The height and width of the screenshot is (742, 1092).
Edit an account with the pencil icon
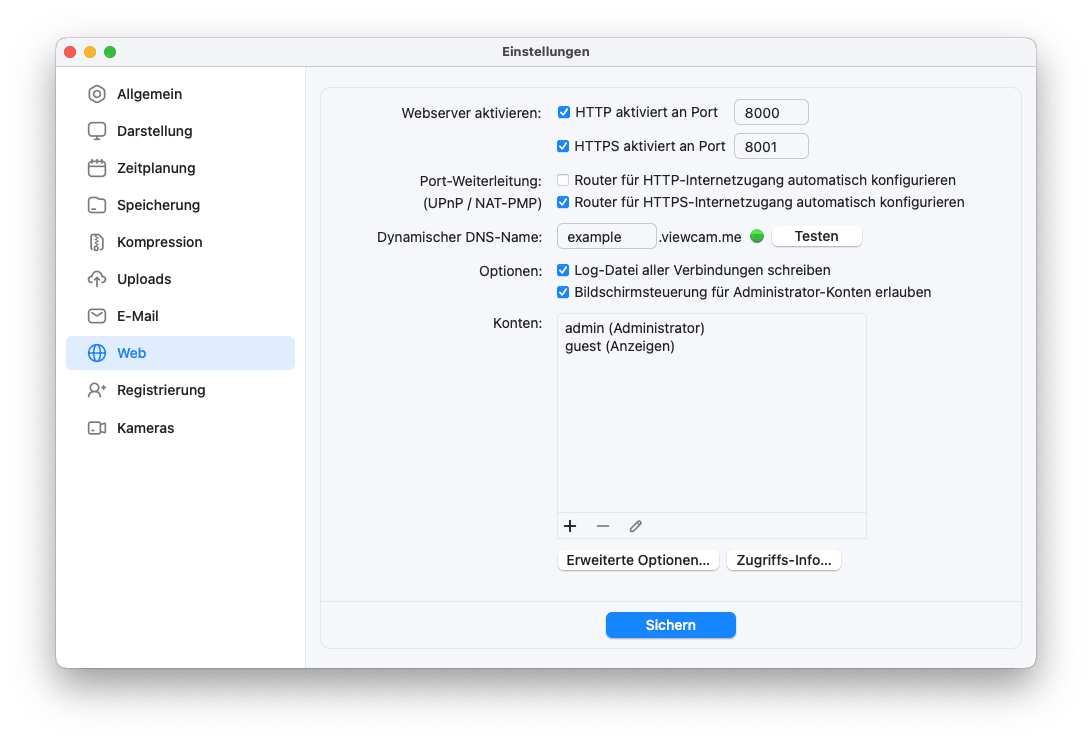635,526
